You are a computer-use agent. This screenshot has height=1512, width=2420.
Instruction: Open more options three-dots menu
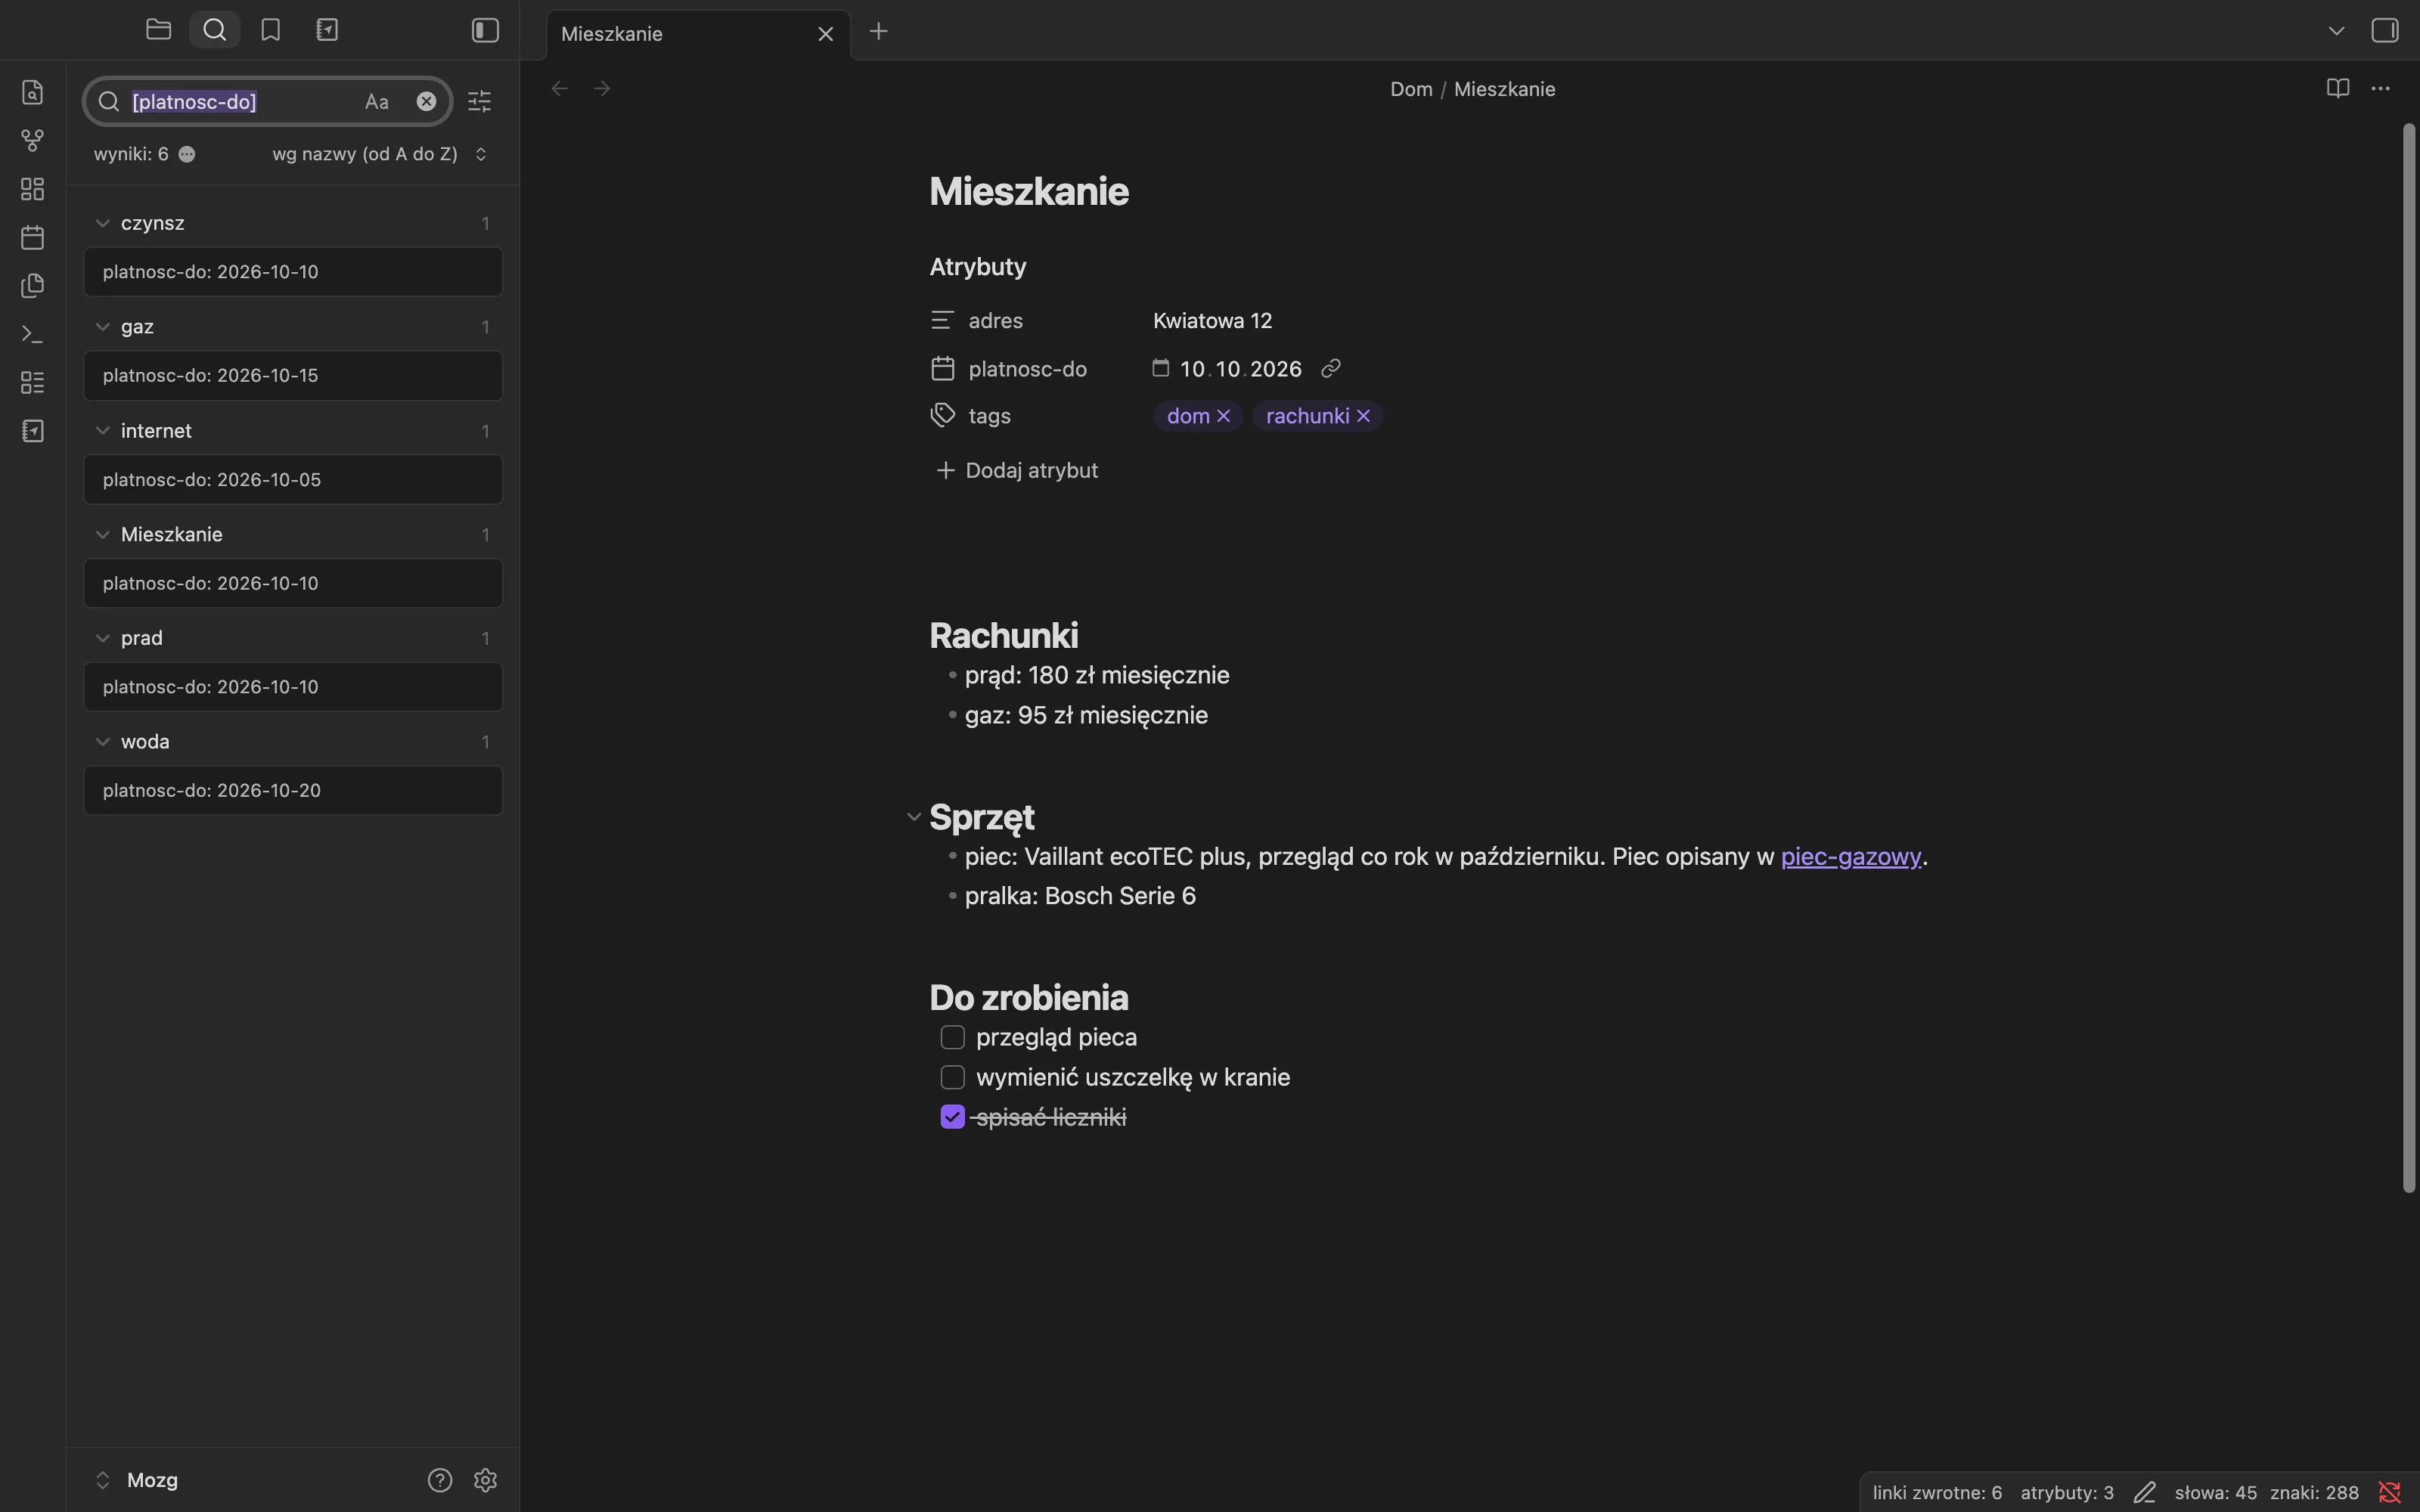tap(2381, 88)
